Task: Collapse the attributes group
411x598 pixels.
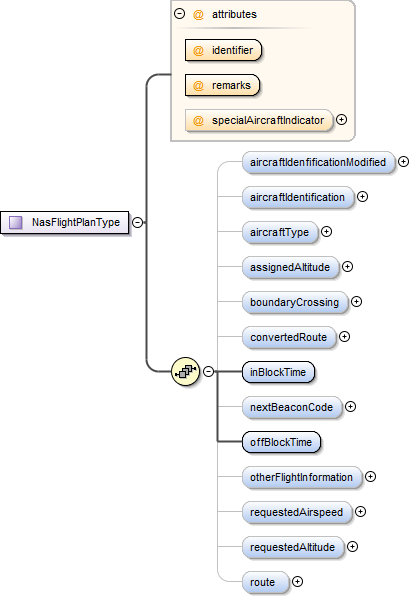Action: pos(180,14)
